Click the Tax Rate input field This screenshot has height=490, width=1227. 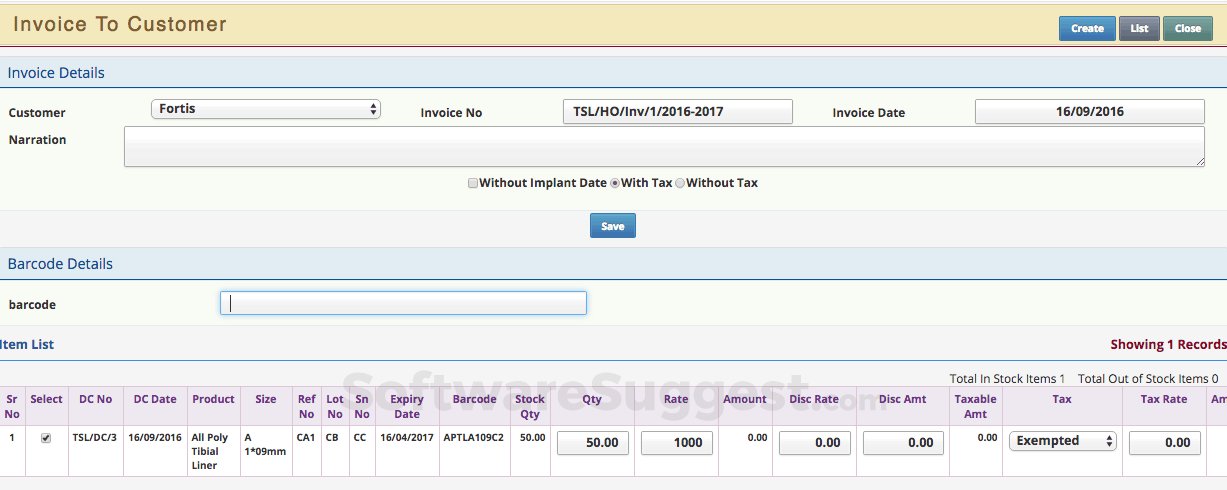(x=1165, y=442)
